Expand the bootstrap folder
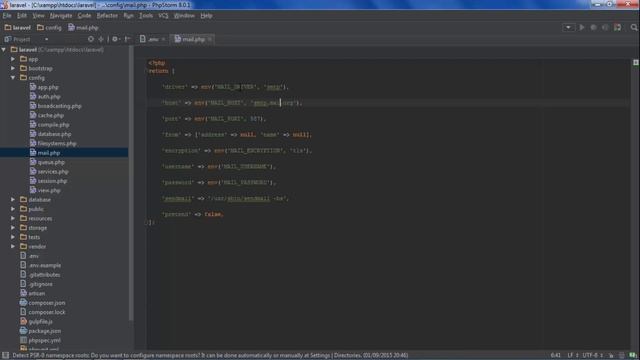 [x=13, y=69]
